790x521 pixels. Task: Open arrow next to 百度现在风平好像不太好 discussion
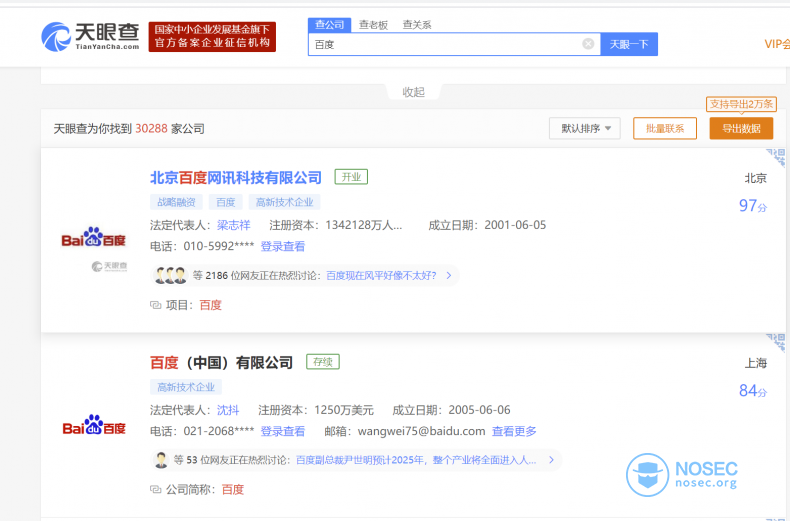click(448, 275)
